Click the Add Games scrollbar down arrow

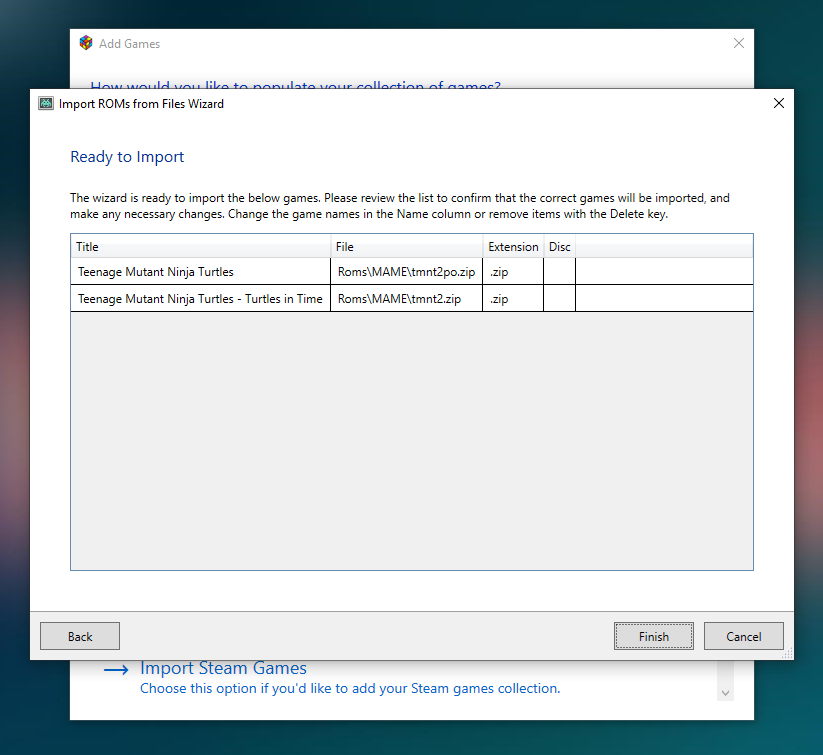click(x=725, y=693)
